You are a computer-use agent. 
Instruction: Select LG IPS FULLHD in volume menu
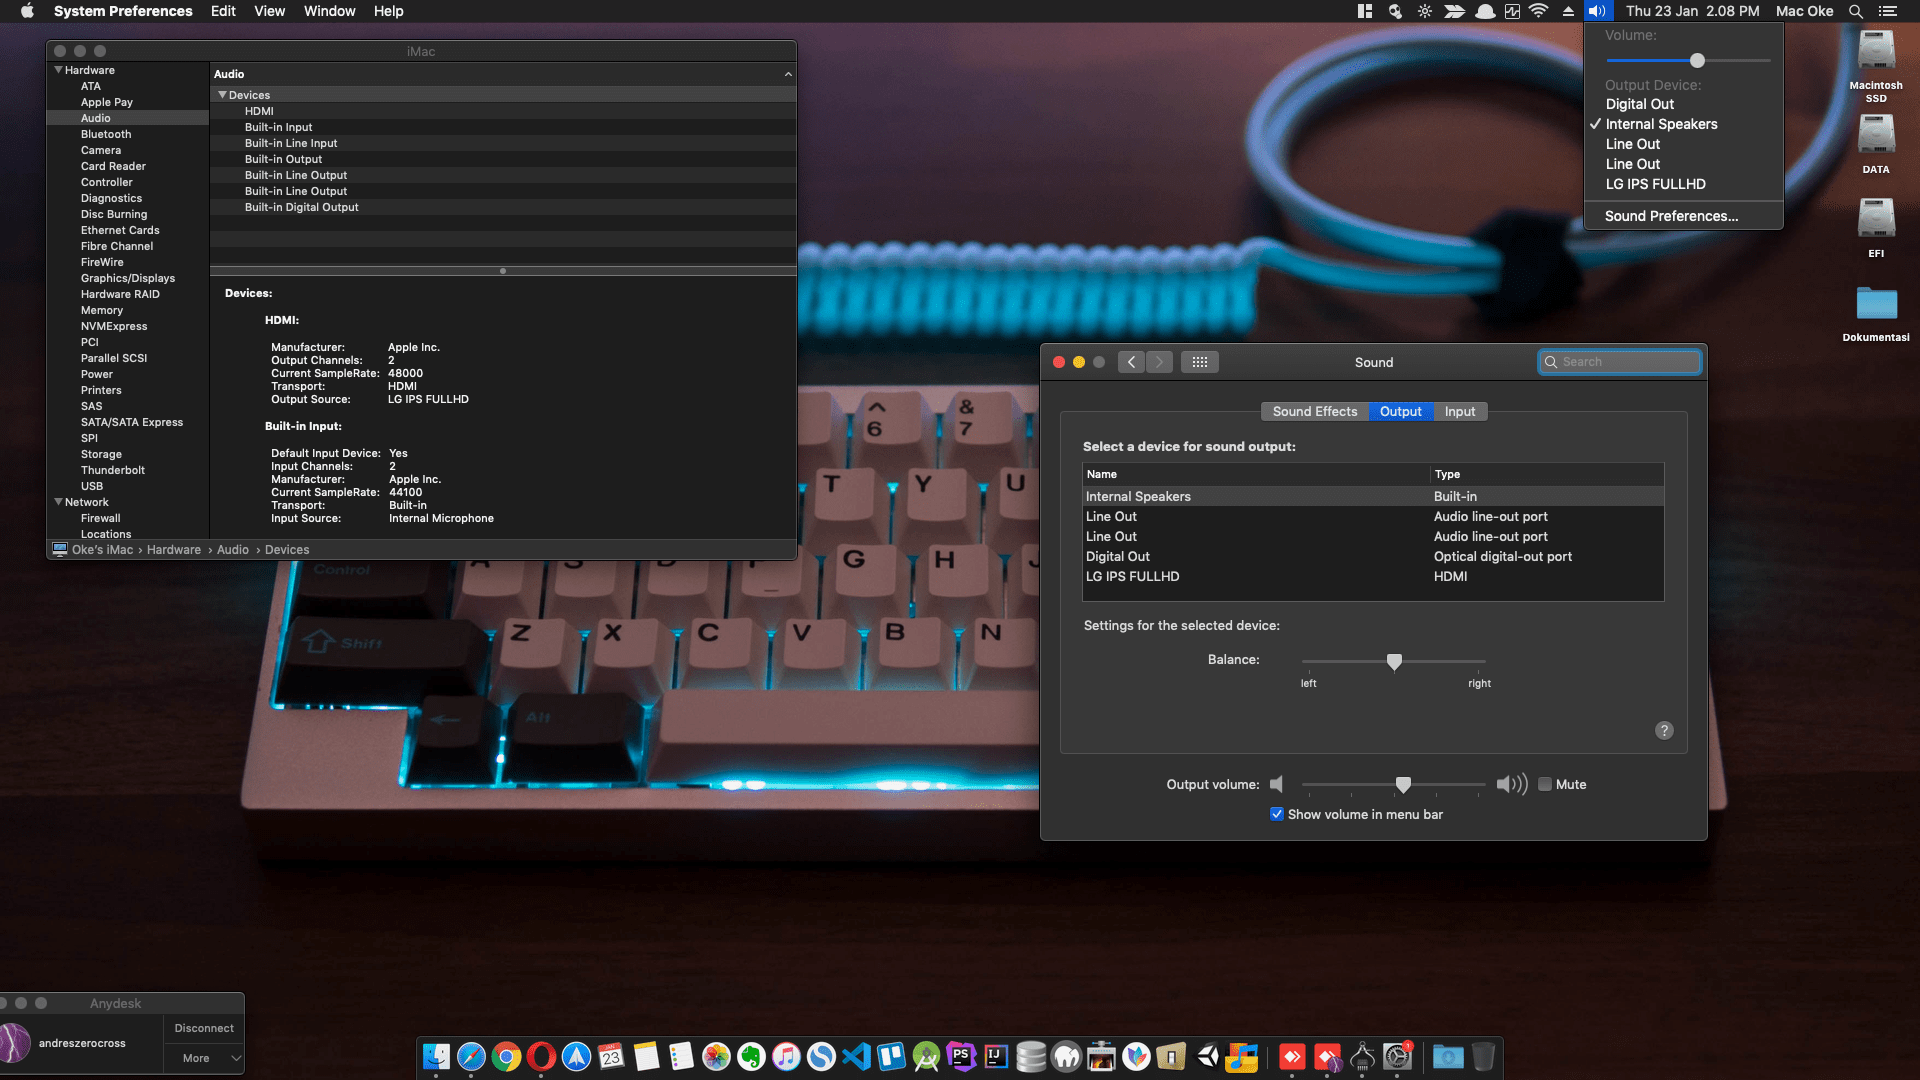pyautogui.click(x=1684, y=184)
